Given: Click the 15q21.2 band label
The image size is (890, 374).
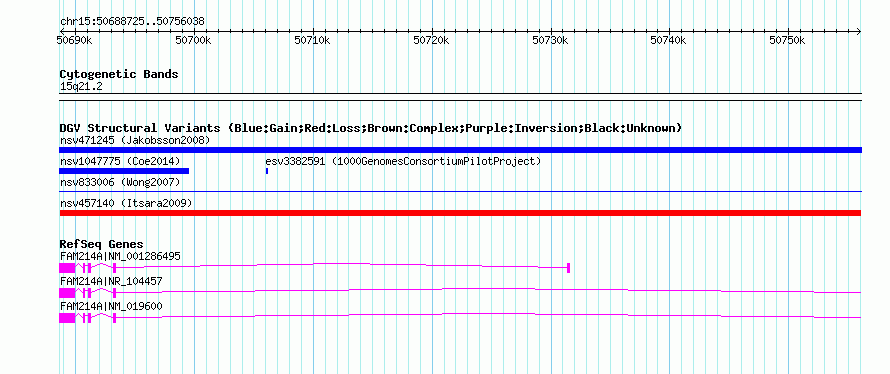Looking at the screenshot, I should (x=81, y=87).
